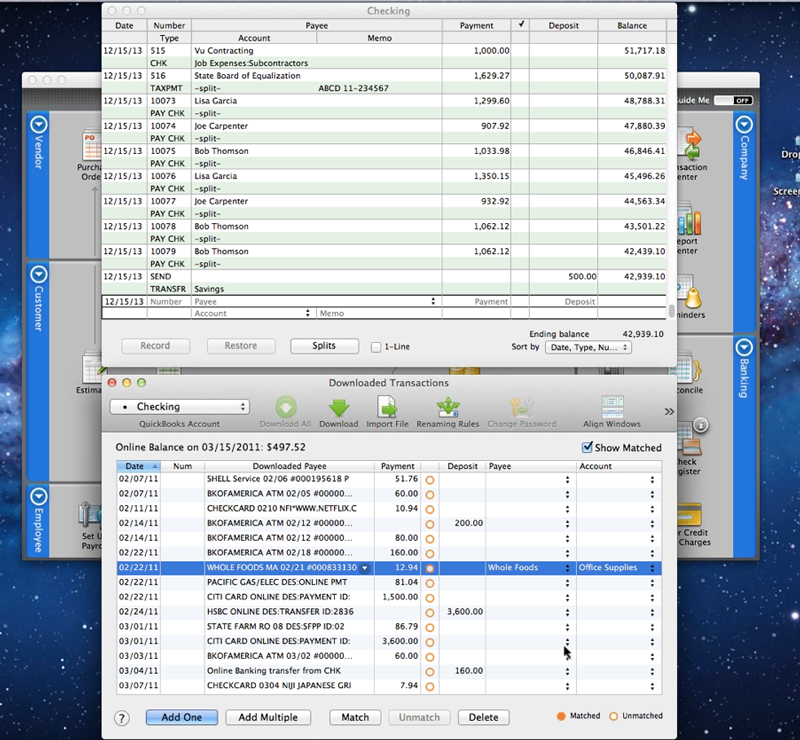This screenshot has width=800, height=740.
Task: Click the Unmatch button
Action: tap(419, 717)
